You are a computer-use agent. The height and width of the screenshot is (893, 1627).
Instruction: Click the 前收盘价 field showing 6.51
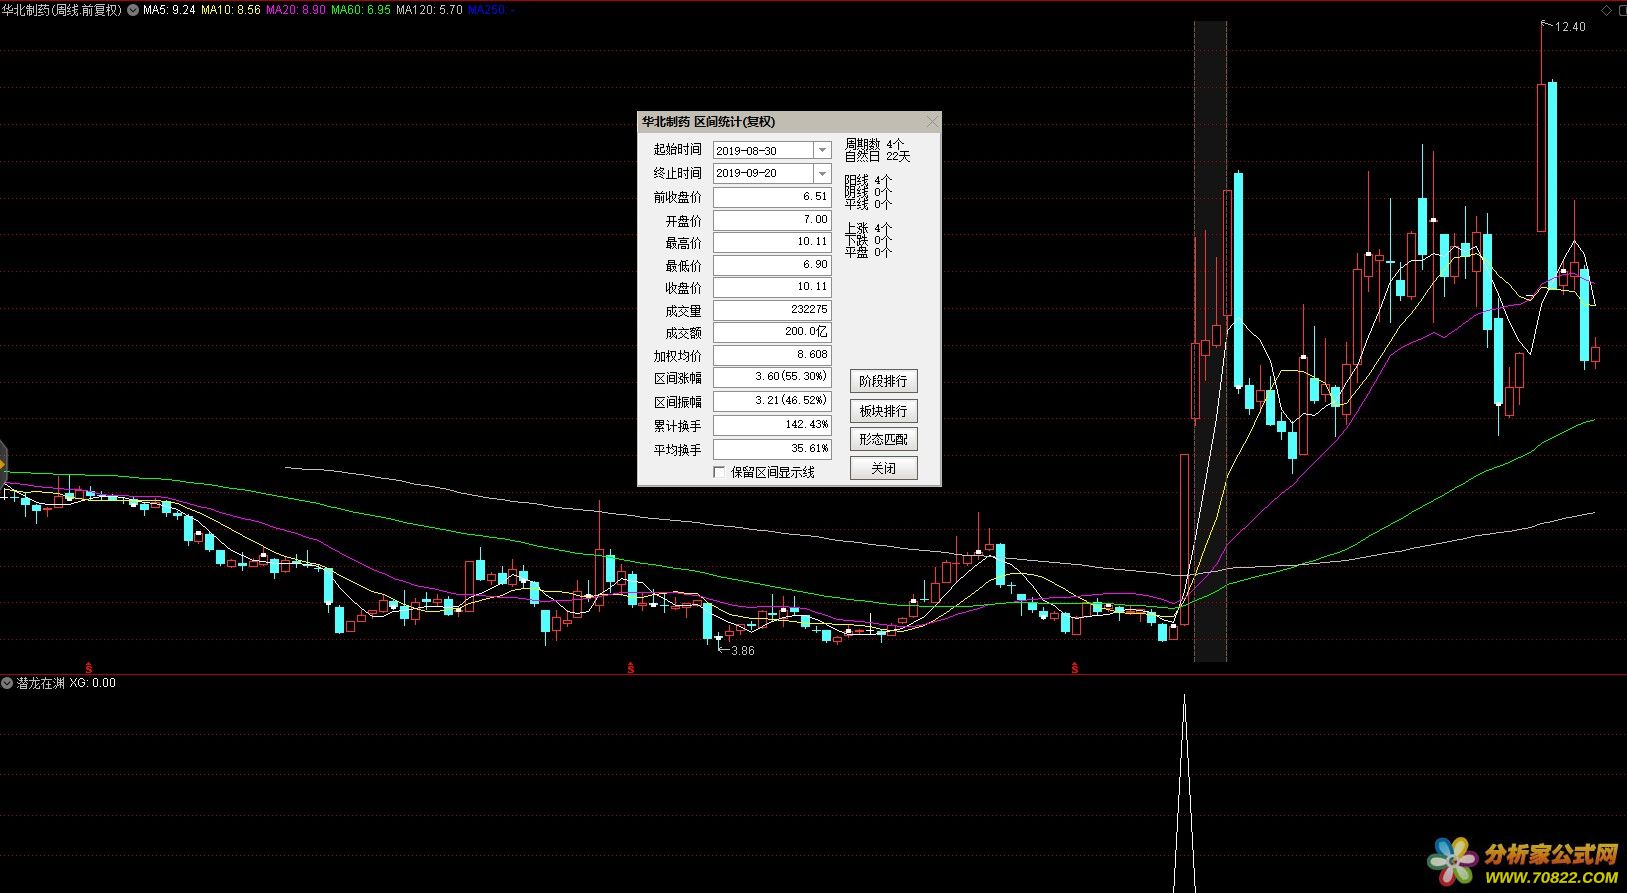point(771,197)
